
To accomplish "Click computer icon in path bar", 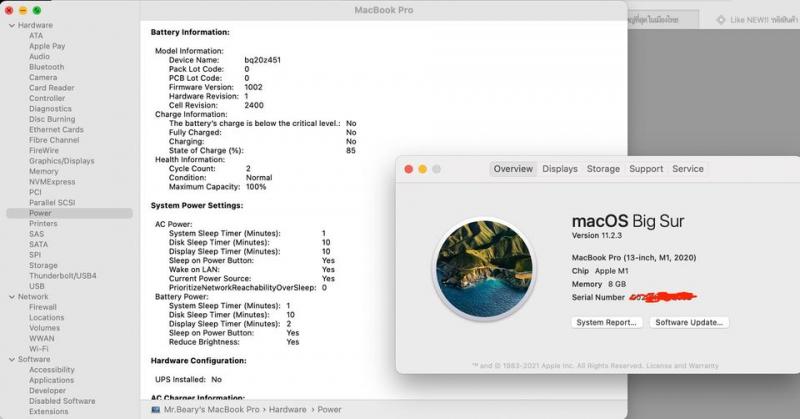I will coord(156,409).
